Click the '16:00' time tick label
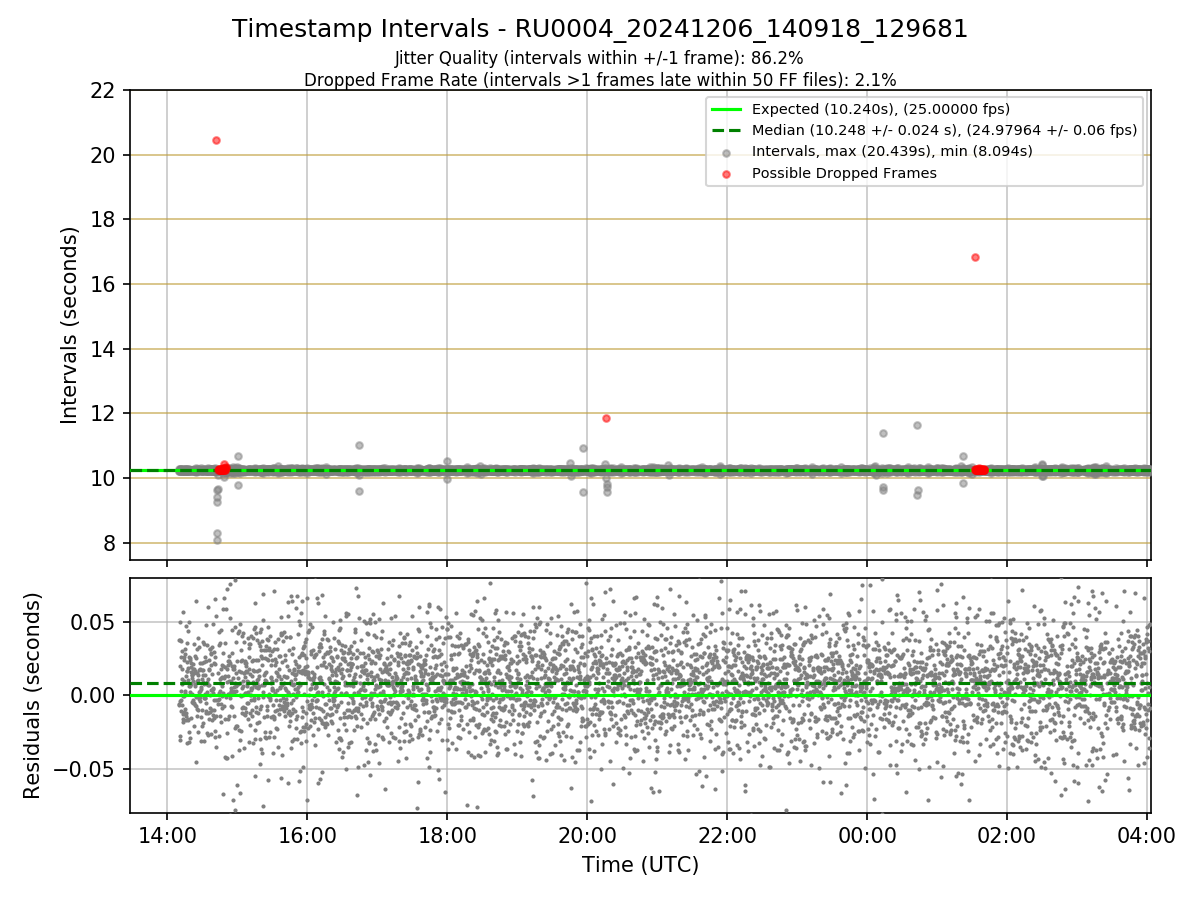The width and height of the screenshot is (1200, 900). [306, 836]
